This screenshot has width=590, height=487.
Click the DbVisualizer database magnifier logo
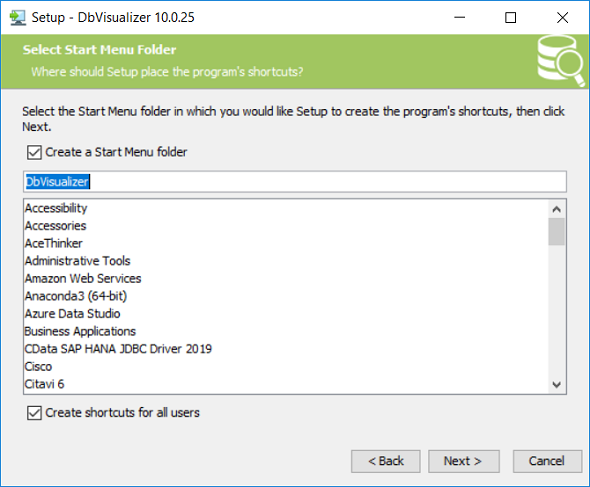[x=561, y=61]
